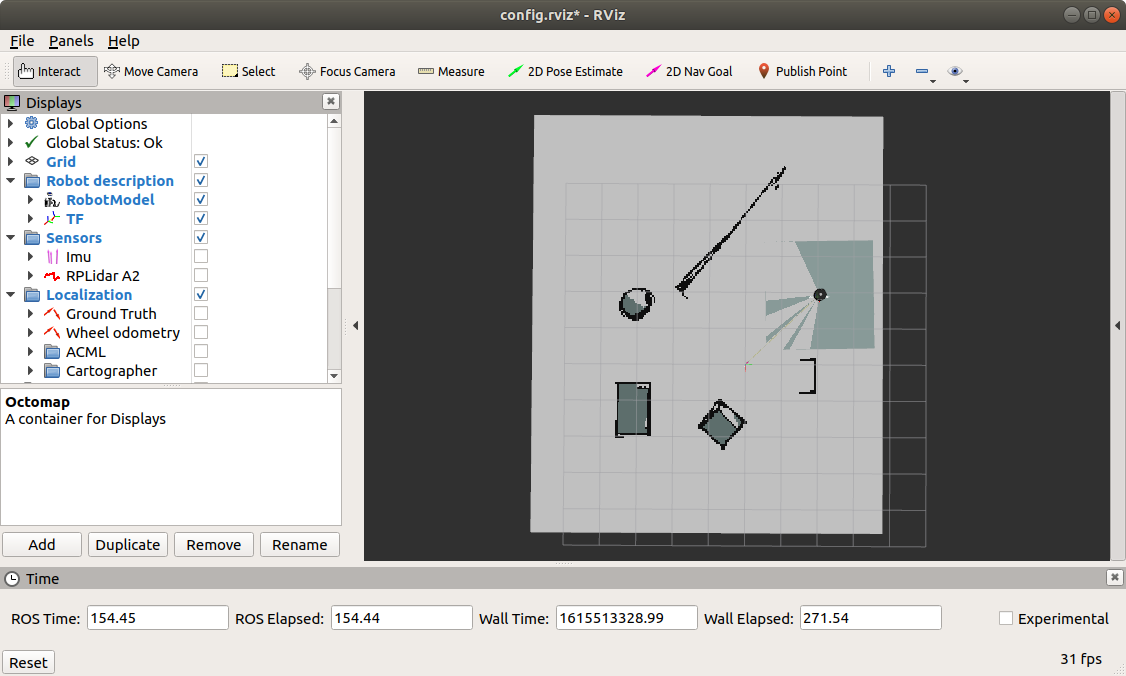The height and width of the screenshot is (676, 1126).
Task: Choose the Measure tool
Action: pos(451,71)
